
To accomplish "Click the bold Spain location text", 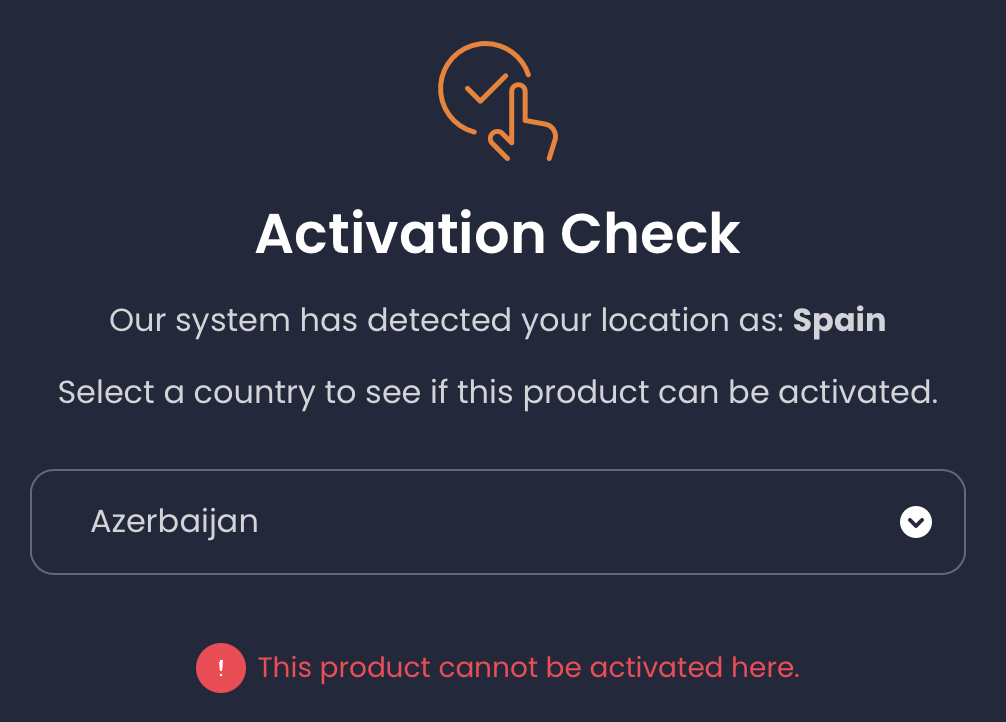I will click(839, 321).
